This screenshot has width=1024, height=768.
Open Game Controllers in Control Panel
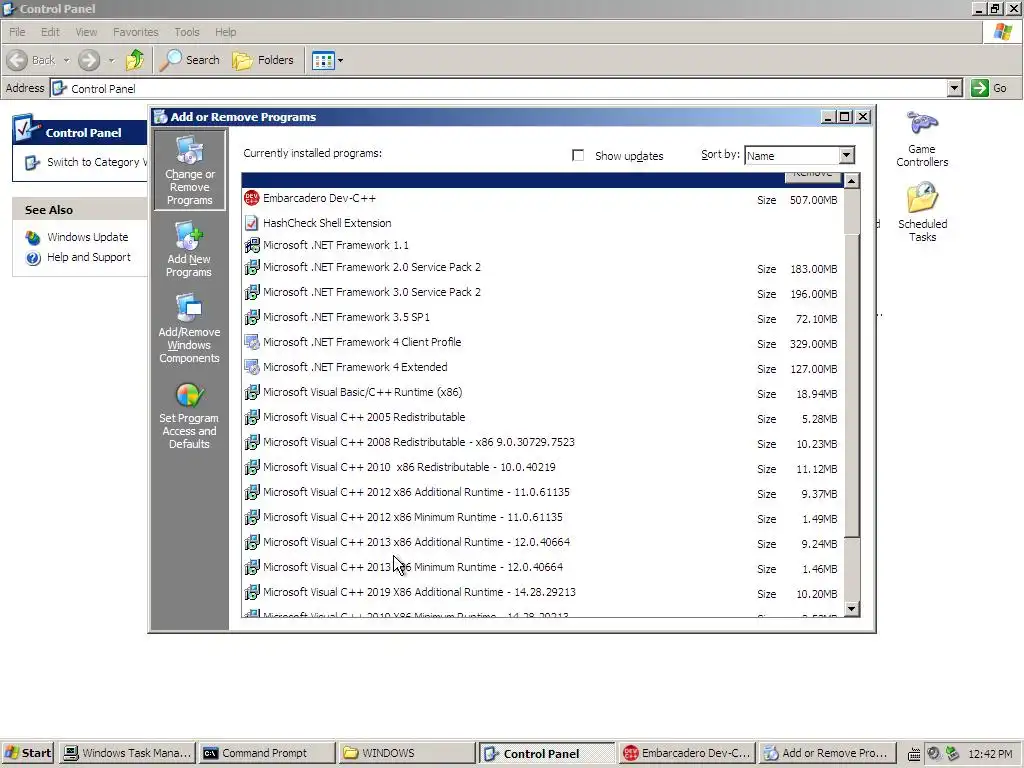[x=921, y=139]
